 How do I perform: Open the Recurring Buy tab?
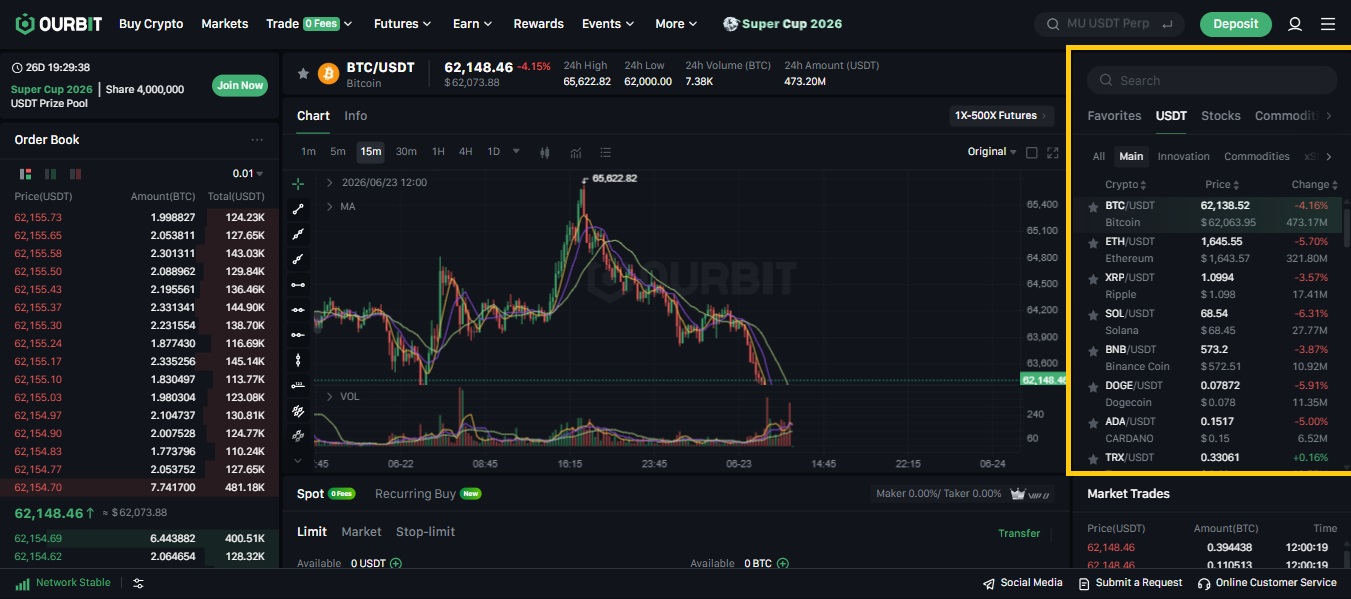pyautogui.click(x=428, y=494)
